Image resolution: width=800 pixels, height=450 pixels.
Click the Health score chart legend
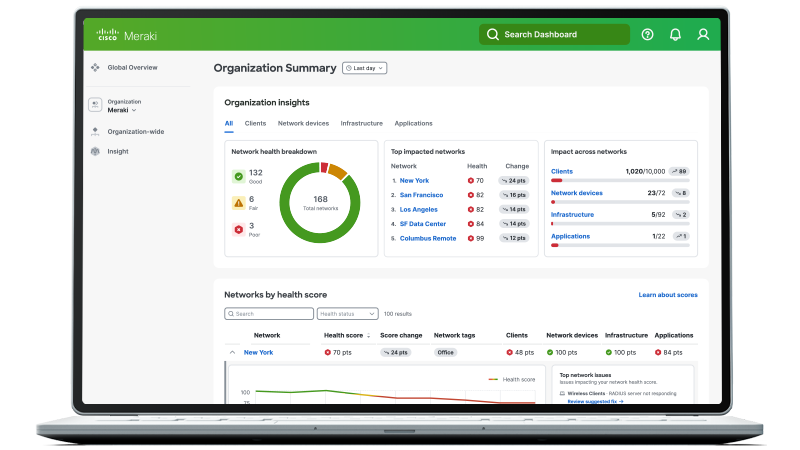(x=512, y=380)
